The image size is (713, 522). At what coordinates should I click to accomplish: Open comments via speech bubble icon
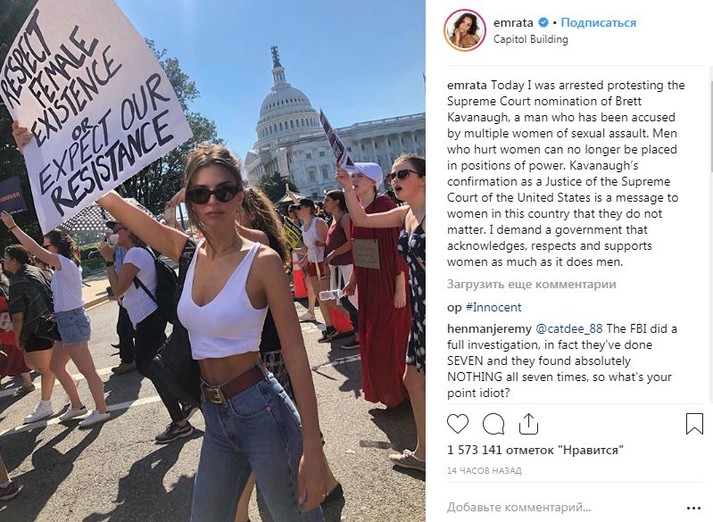click(493, 424)
